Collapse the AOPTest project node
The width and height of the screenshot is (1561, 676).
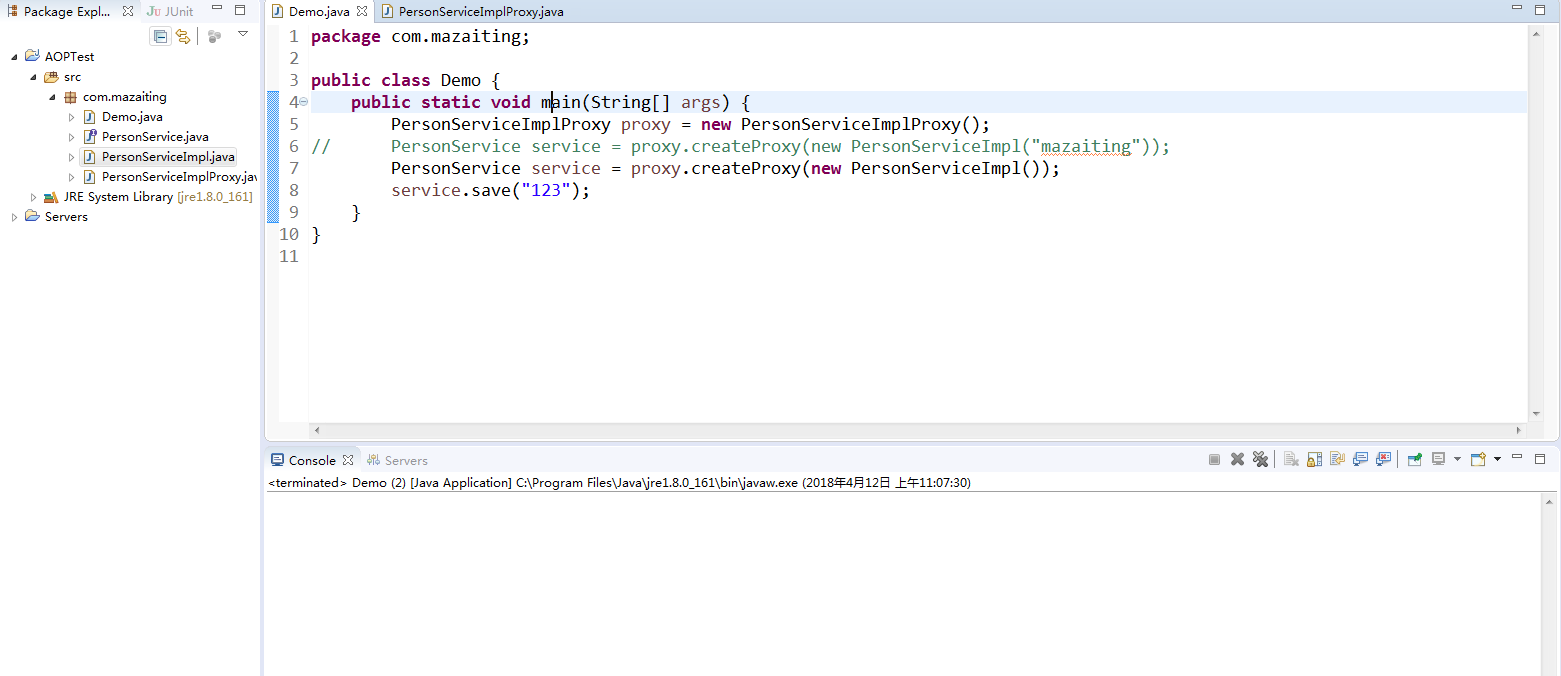pyautogui.click(x=14, y=57)
